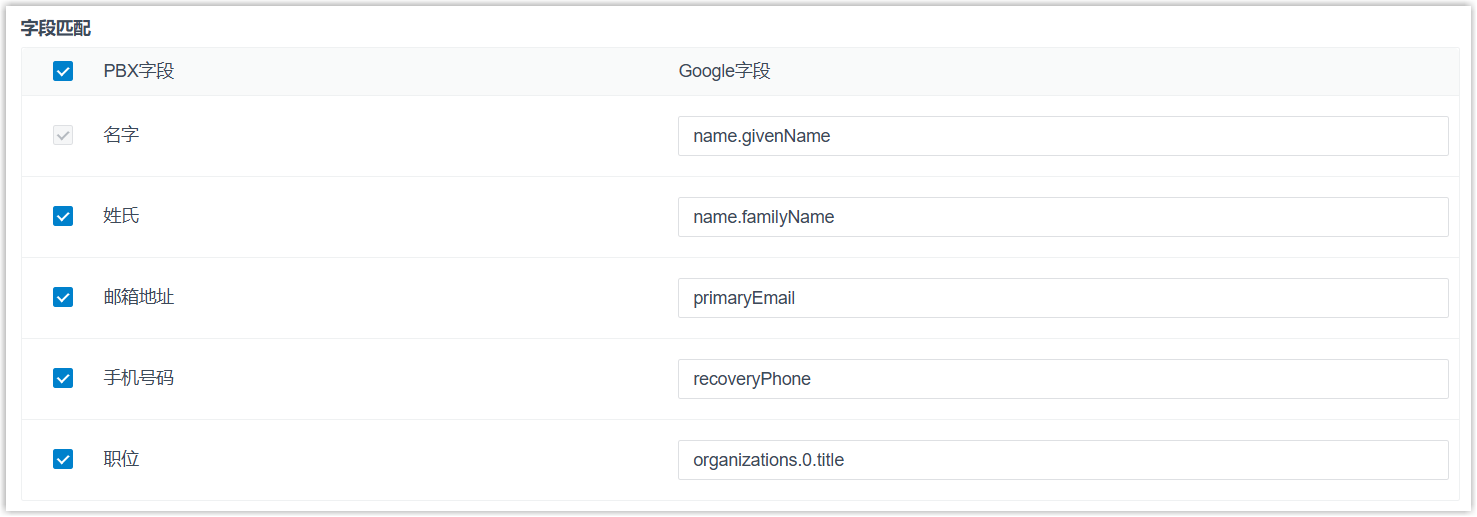
Task: Toggle the select-all checkbox beside PBX字段
Action: tap(63, 71)
